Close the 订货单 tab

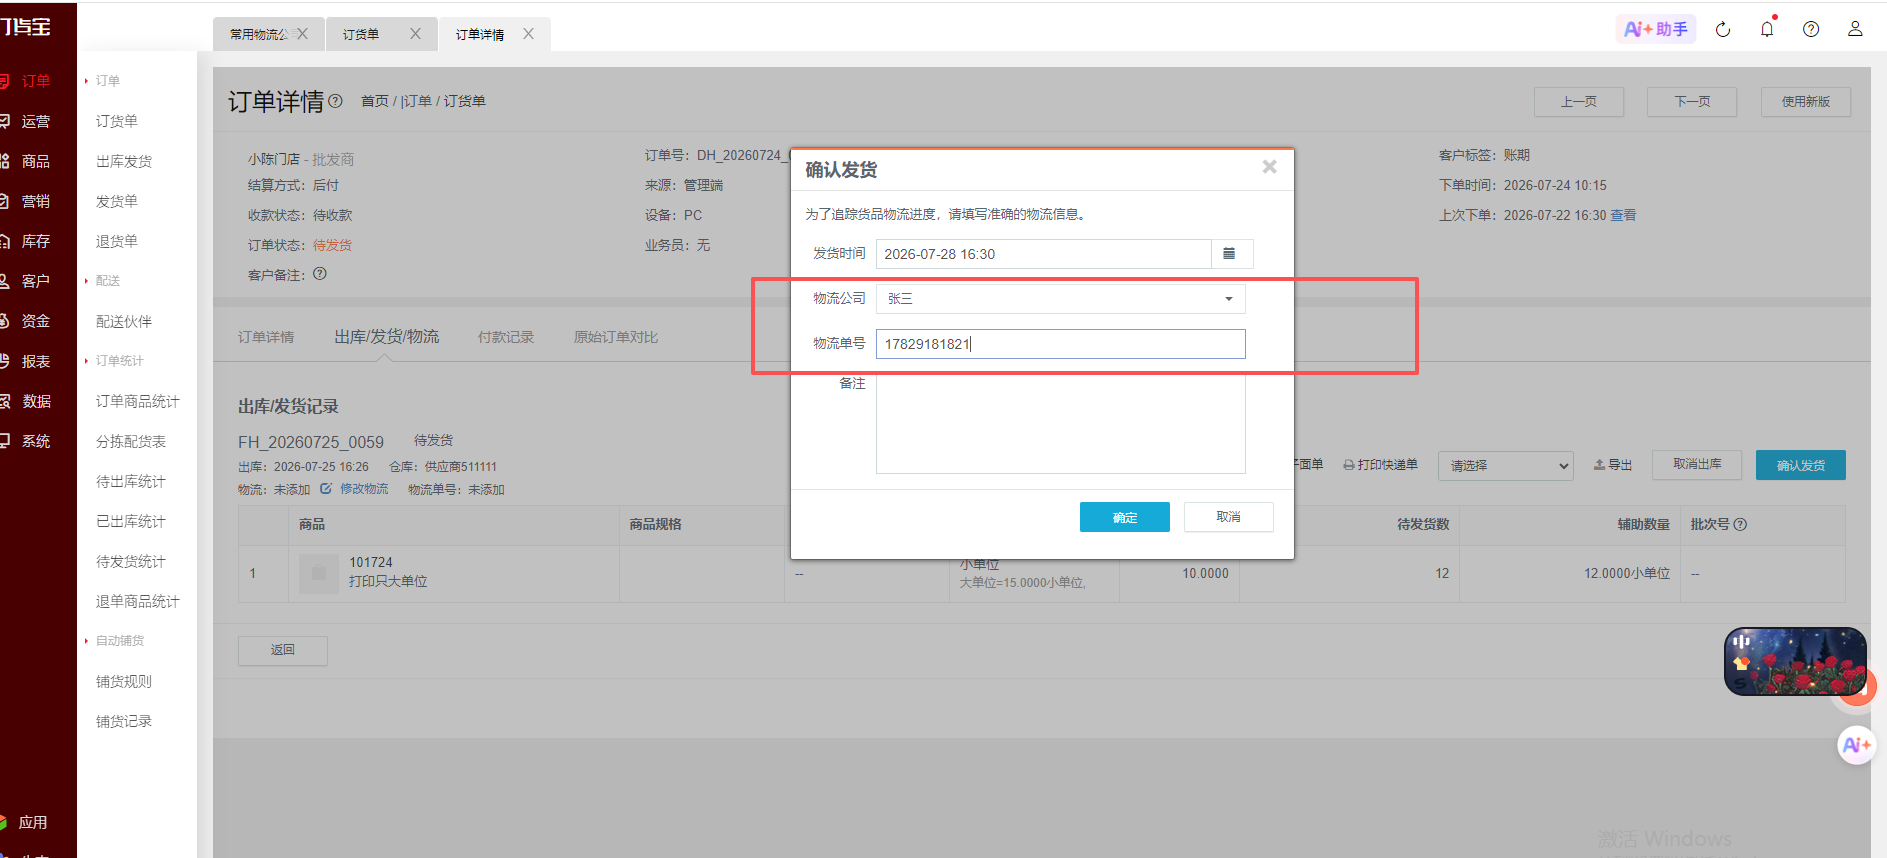415,34
